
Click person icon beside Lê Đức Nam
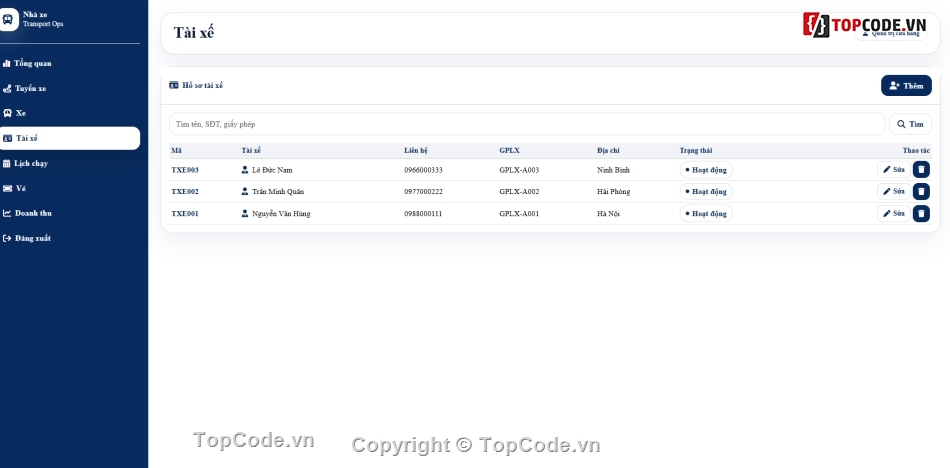[x=245, y=170]
